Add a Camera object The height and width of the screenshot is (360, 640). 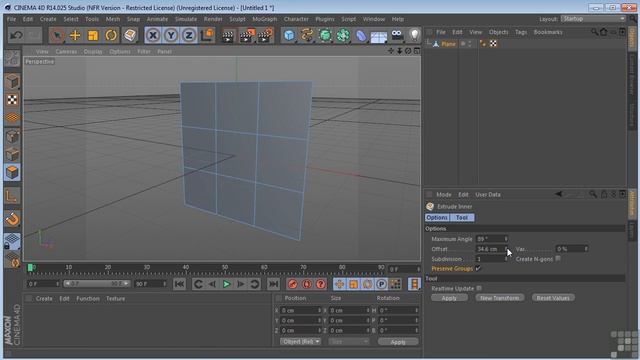(397, 36)
